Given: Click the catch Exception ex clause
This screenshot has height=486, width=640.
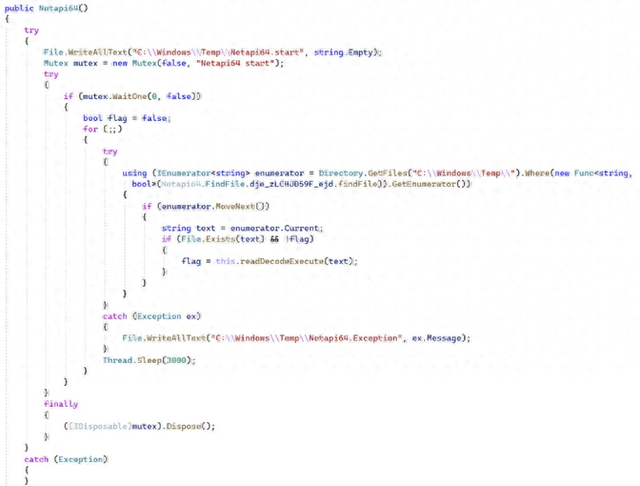Looking at the screenshot, I should tap(151, 316).
